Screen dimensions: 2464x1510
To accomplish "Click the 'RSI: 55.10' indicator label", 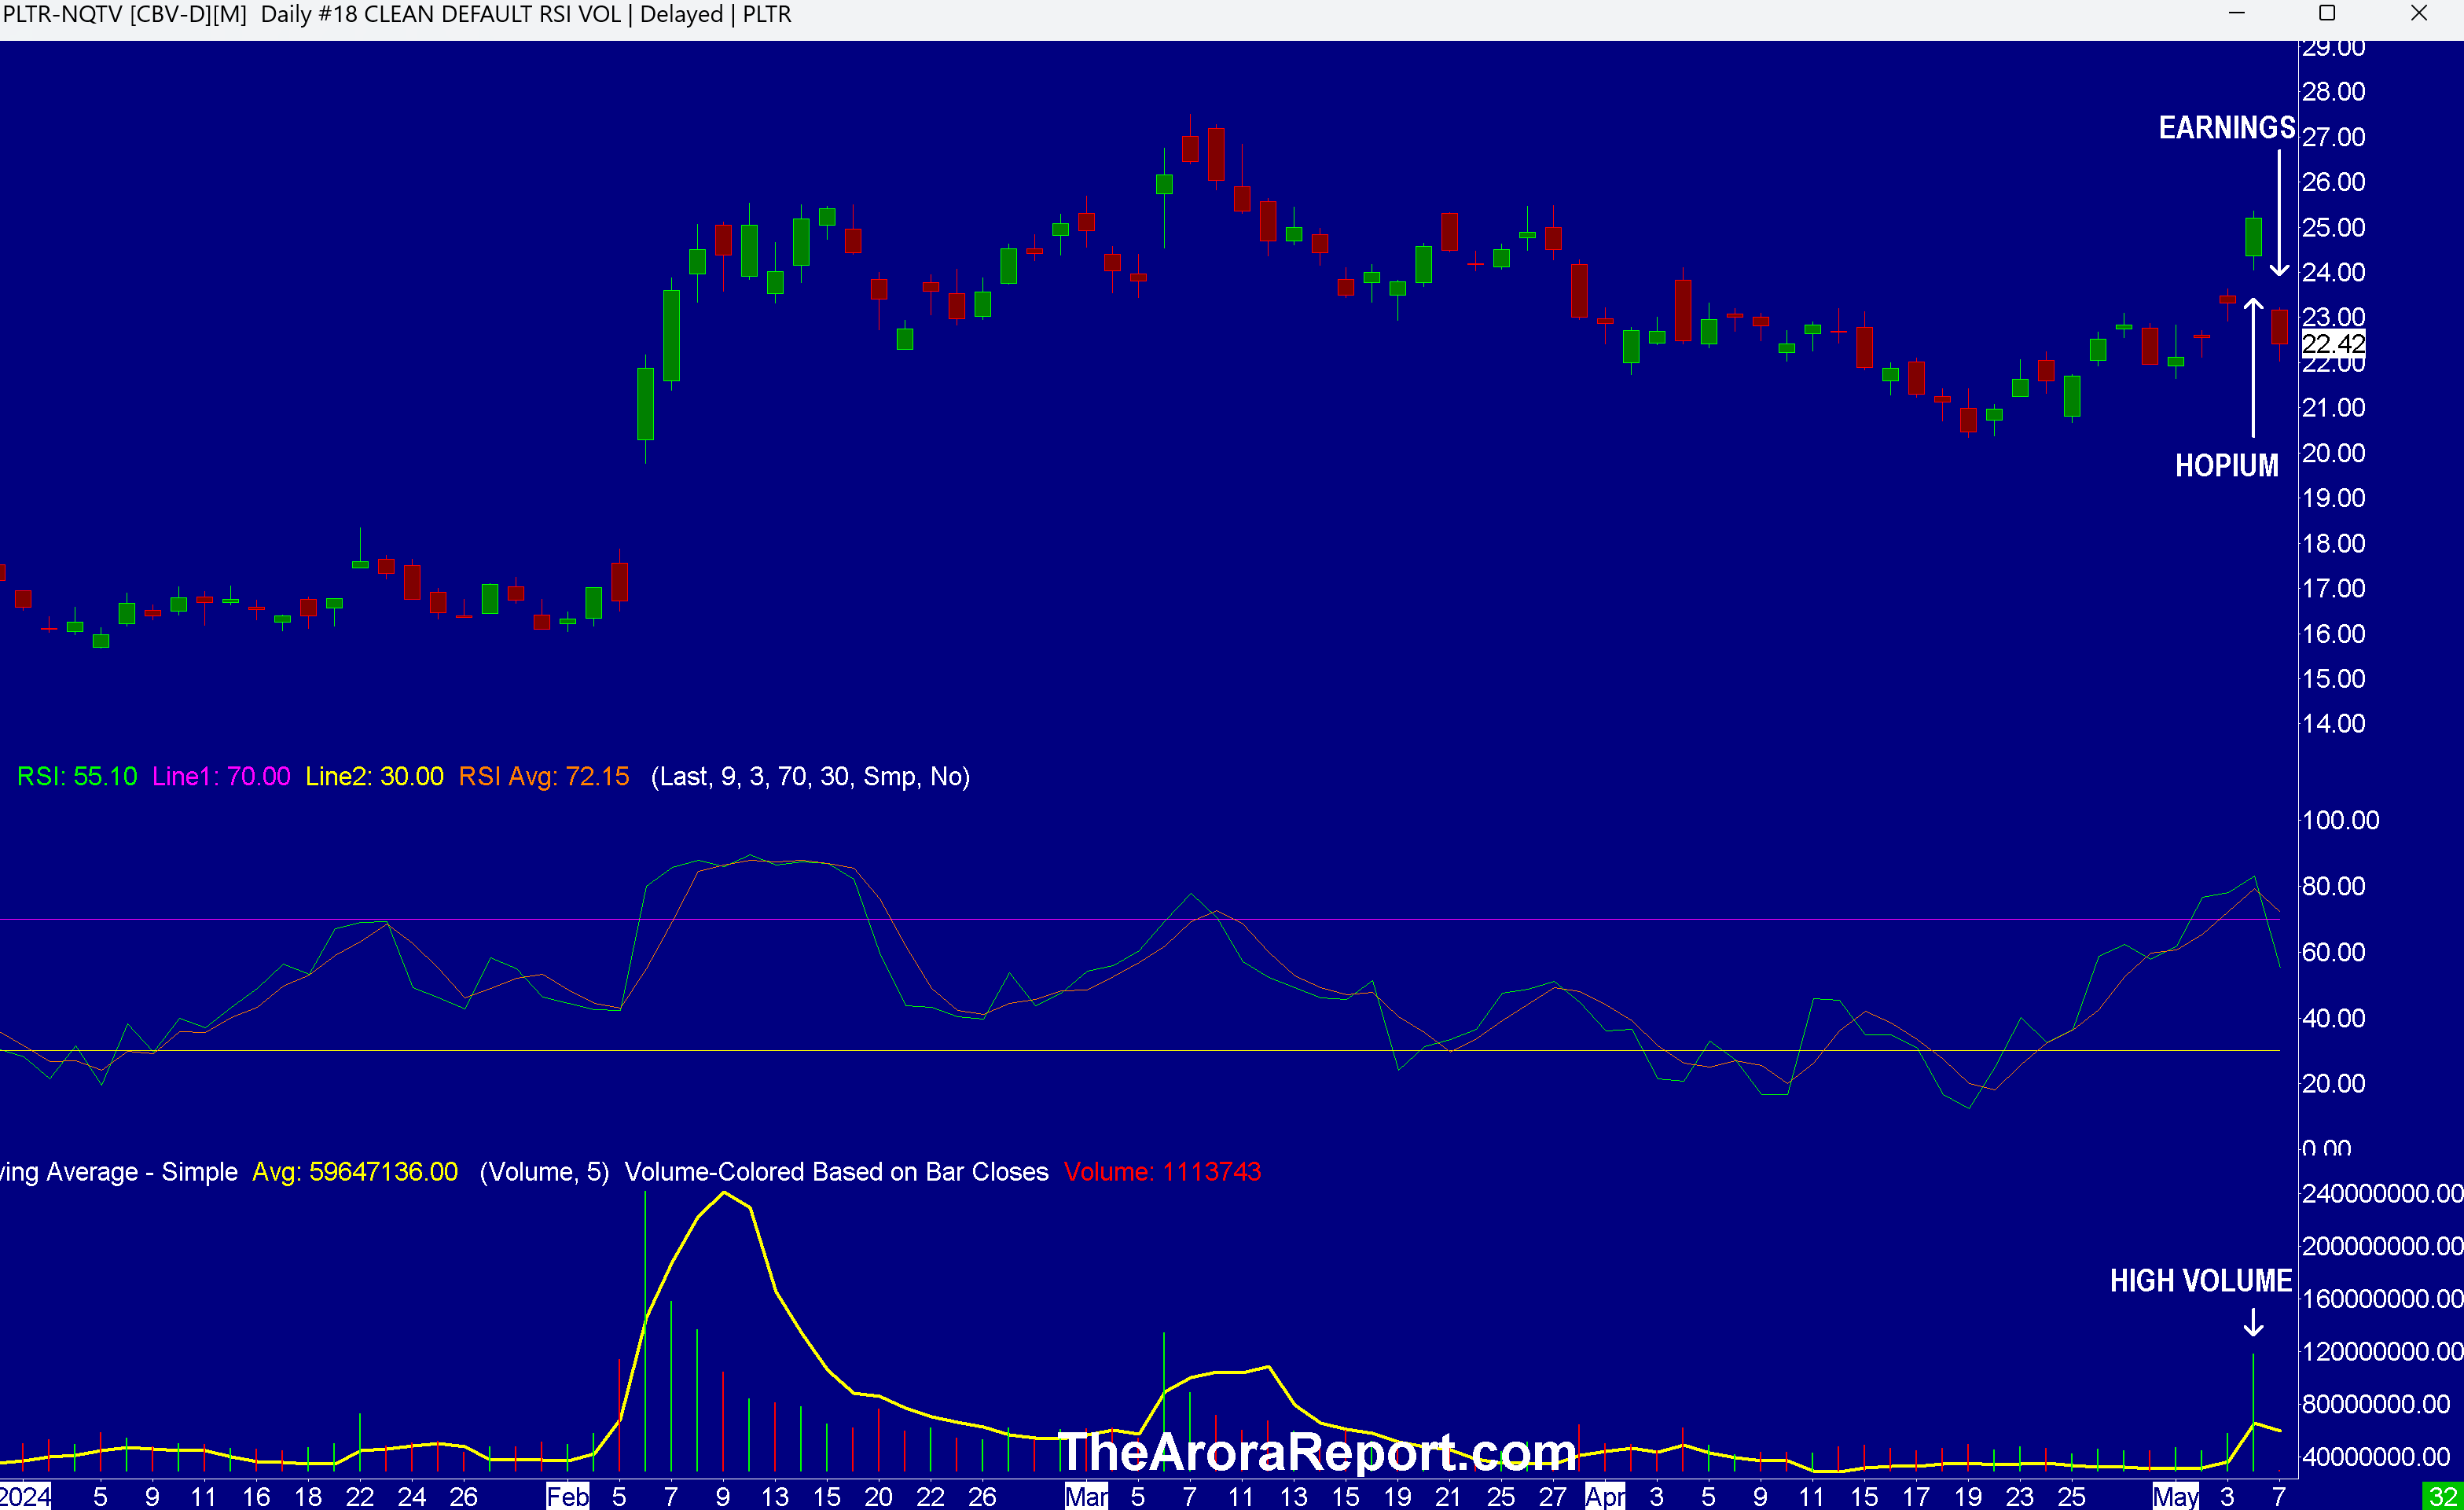I will tap(77, 777).
